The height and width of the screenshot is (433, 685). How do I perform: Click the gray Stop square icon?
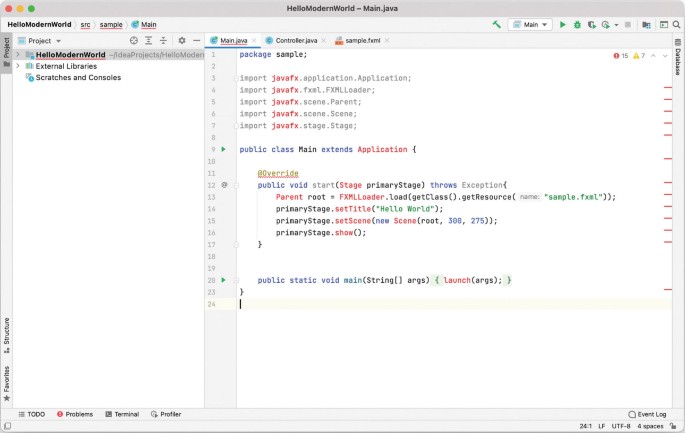[628, 24]
